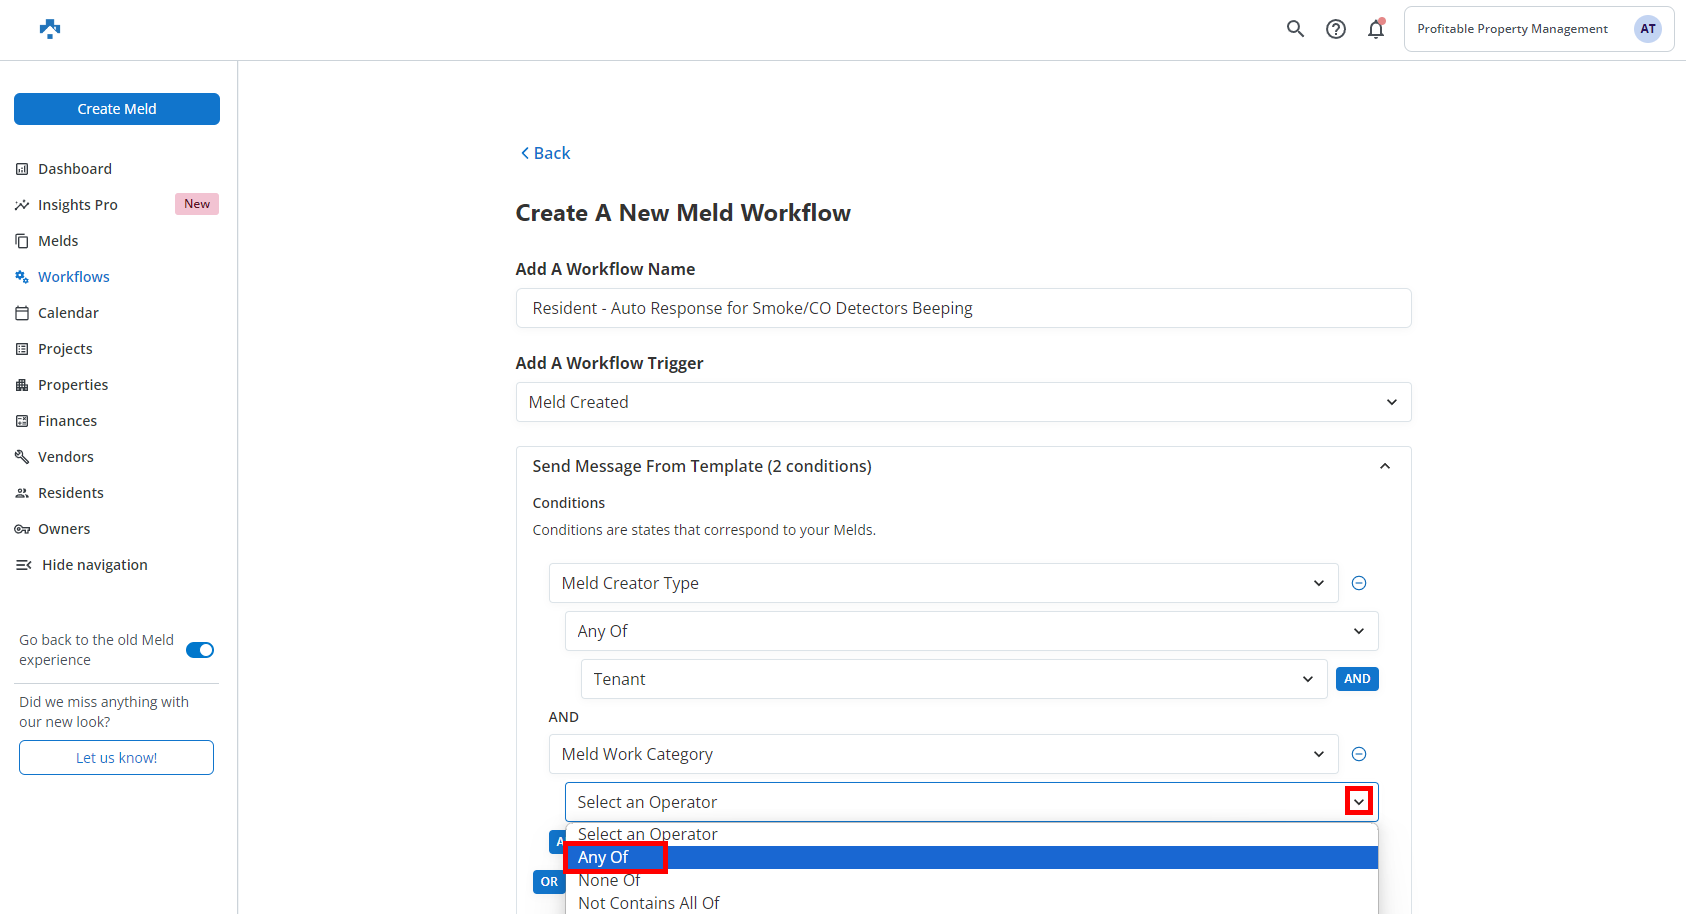Click the Property Meld logo
1686x914 pixels.
[50, 29]
